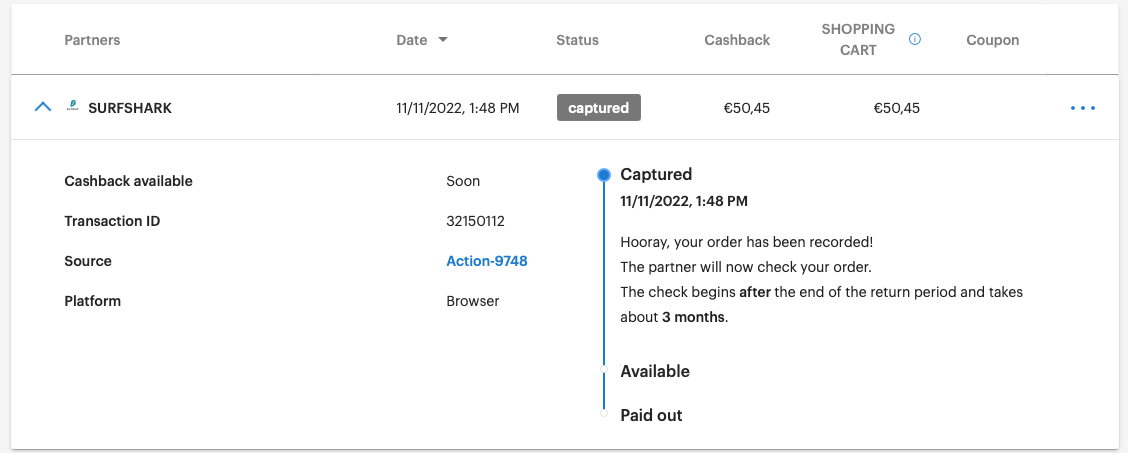Click the captured status badge
The width and height of the screenshot is (1128, 453).
pyautogui.click(x=599, y=108)
